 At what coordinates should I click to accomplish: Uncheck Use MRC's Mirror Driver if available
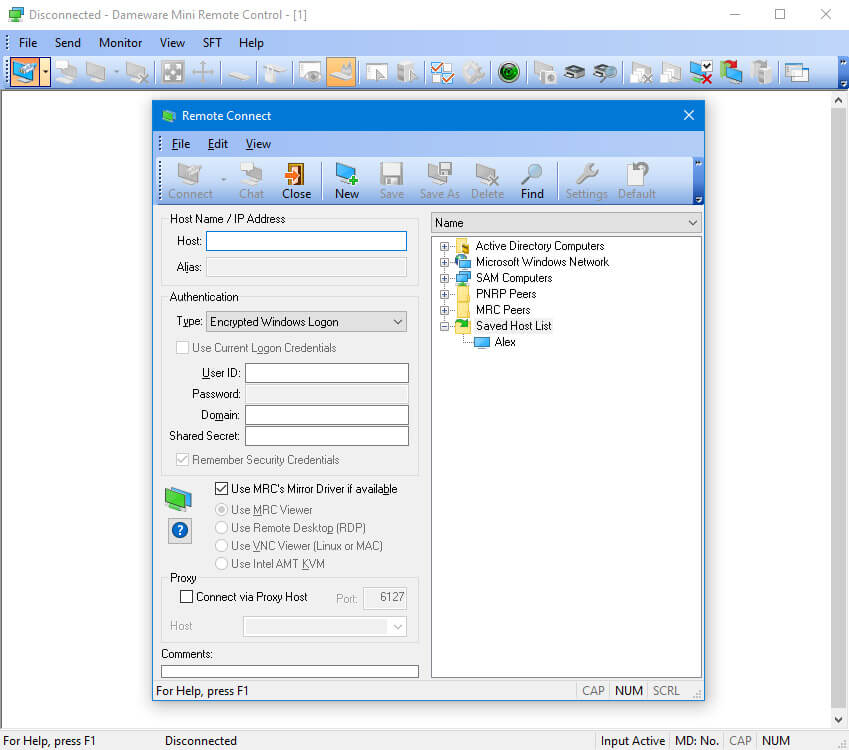pyautogui.click(x=221, y=488)
